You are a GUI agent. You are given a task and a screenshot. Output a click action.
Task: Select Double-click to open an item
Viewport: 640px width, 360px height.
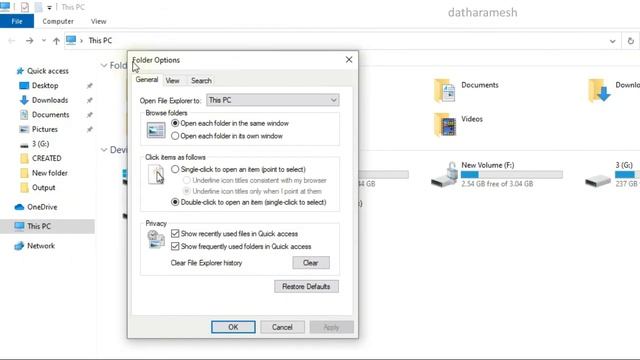pyautogui.click(x=175, y=202)
